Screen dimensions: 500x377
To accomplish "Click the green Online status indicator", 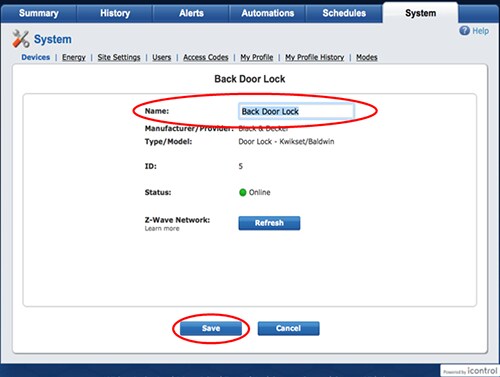I will click(243, 192).
